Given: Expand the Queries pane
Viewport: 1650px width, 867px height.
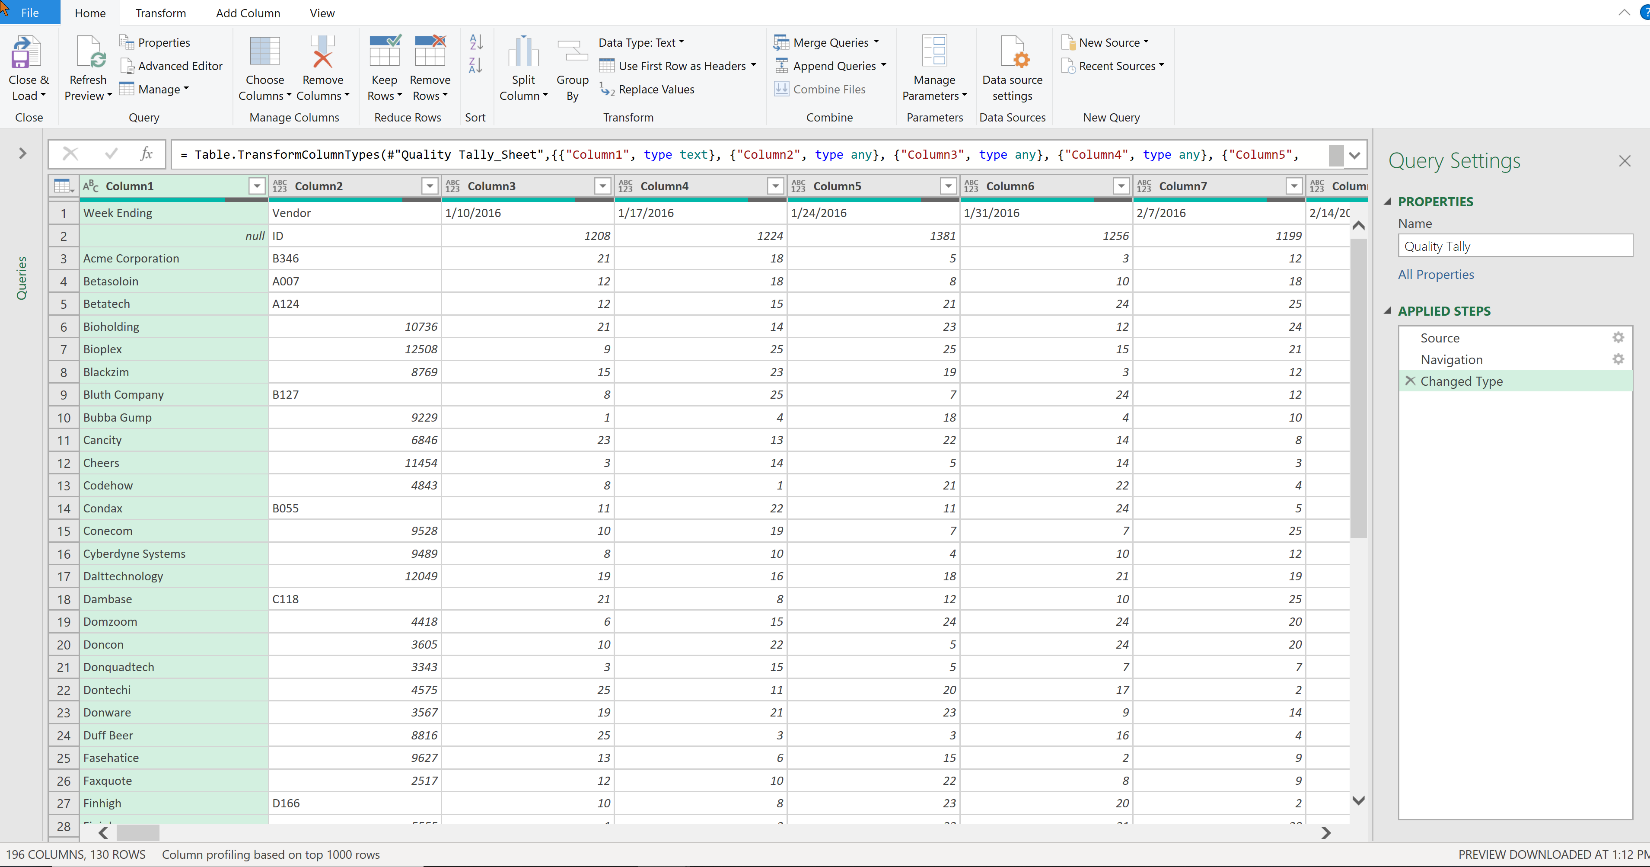Looking at the screenshot, I should (22, 153).
